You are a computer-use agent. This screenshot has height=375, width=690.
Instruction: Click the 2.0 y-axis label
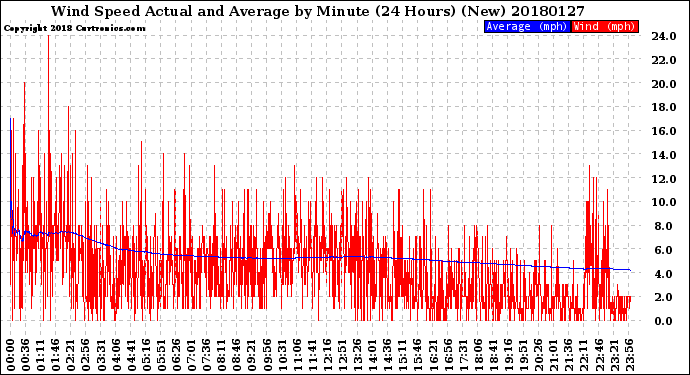(x=664, y=297)
